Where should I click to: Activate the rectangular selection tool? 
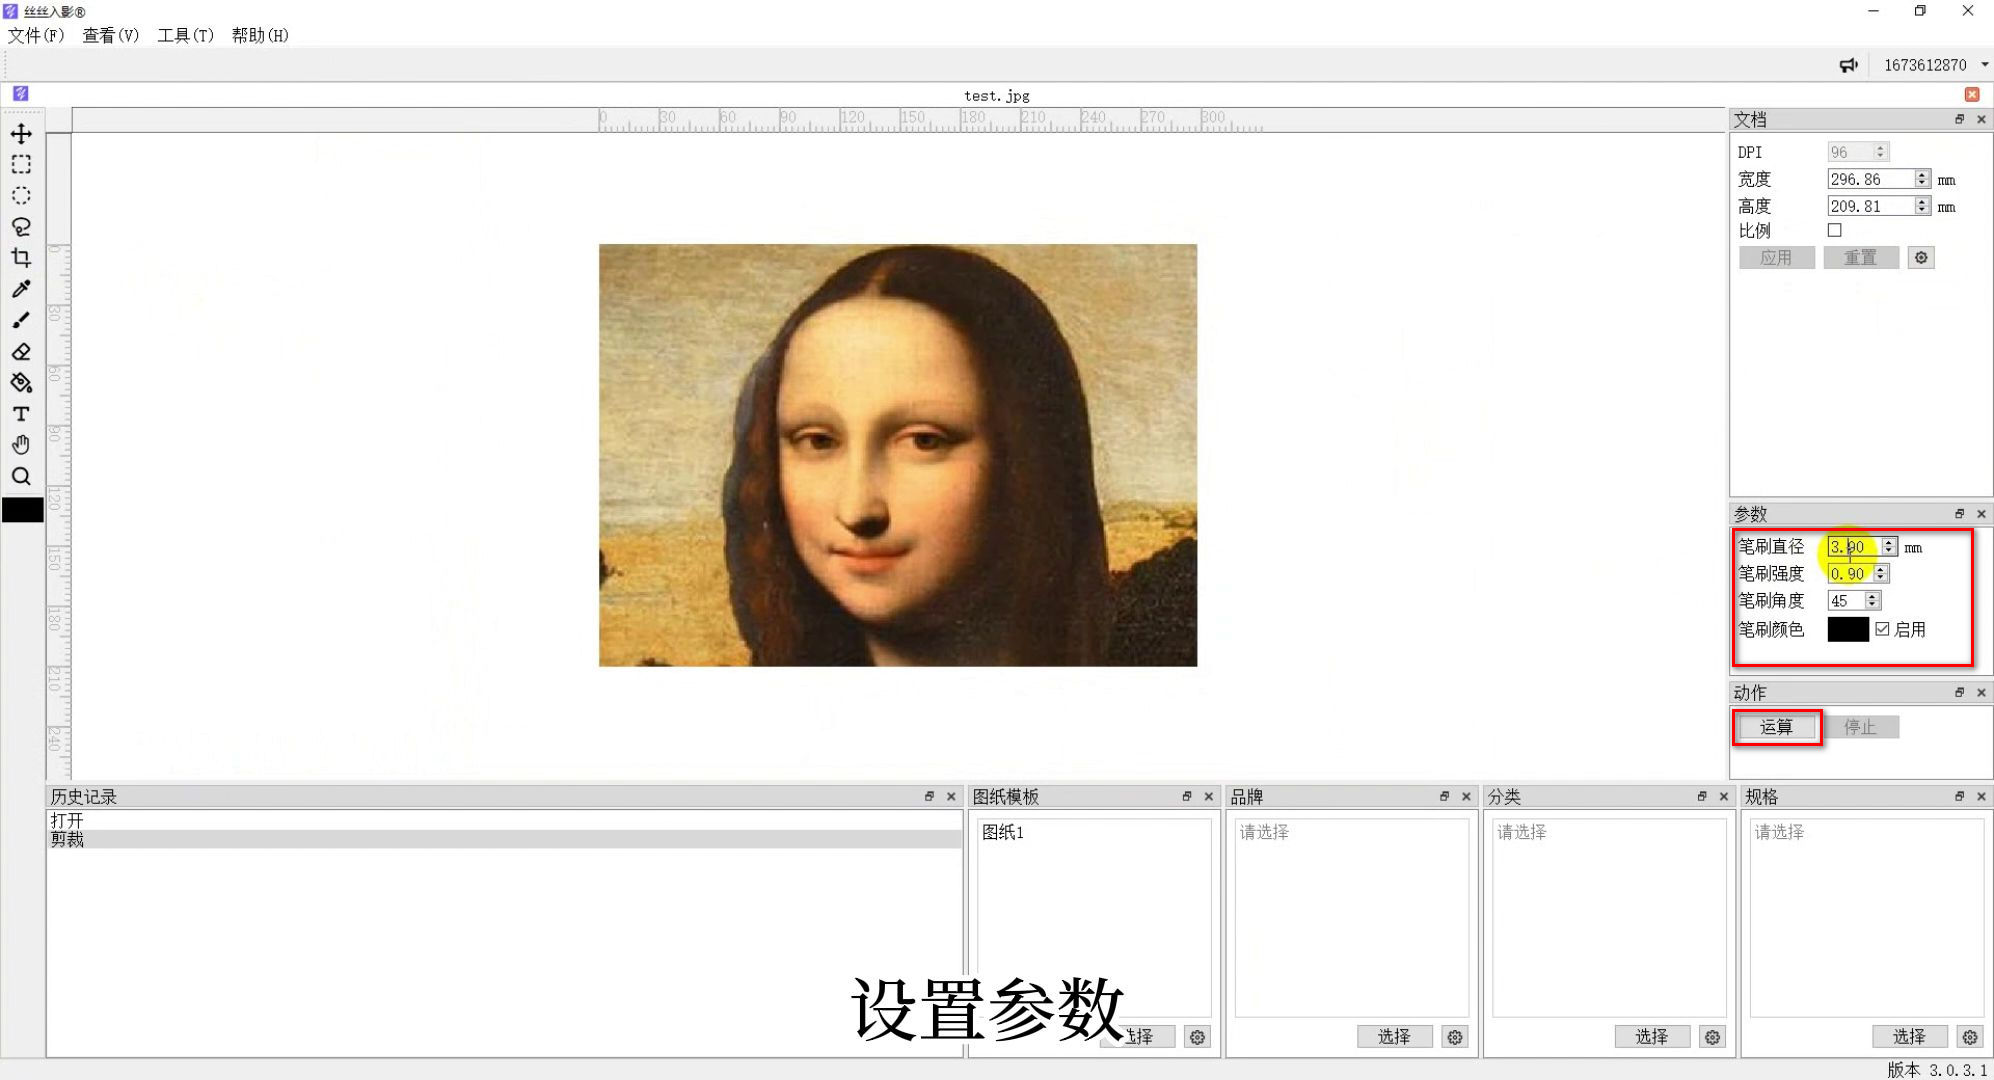click(21, 164)
